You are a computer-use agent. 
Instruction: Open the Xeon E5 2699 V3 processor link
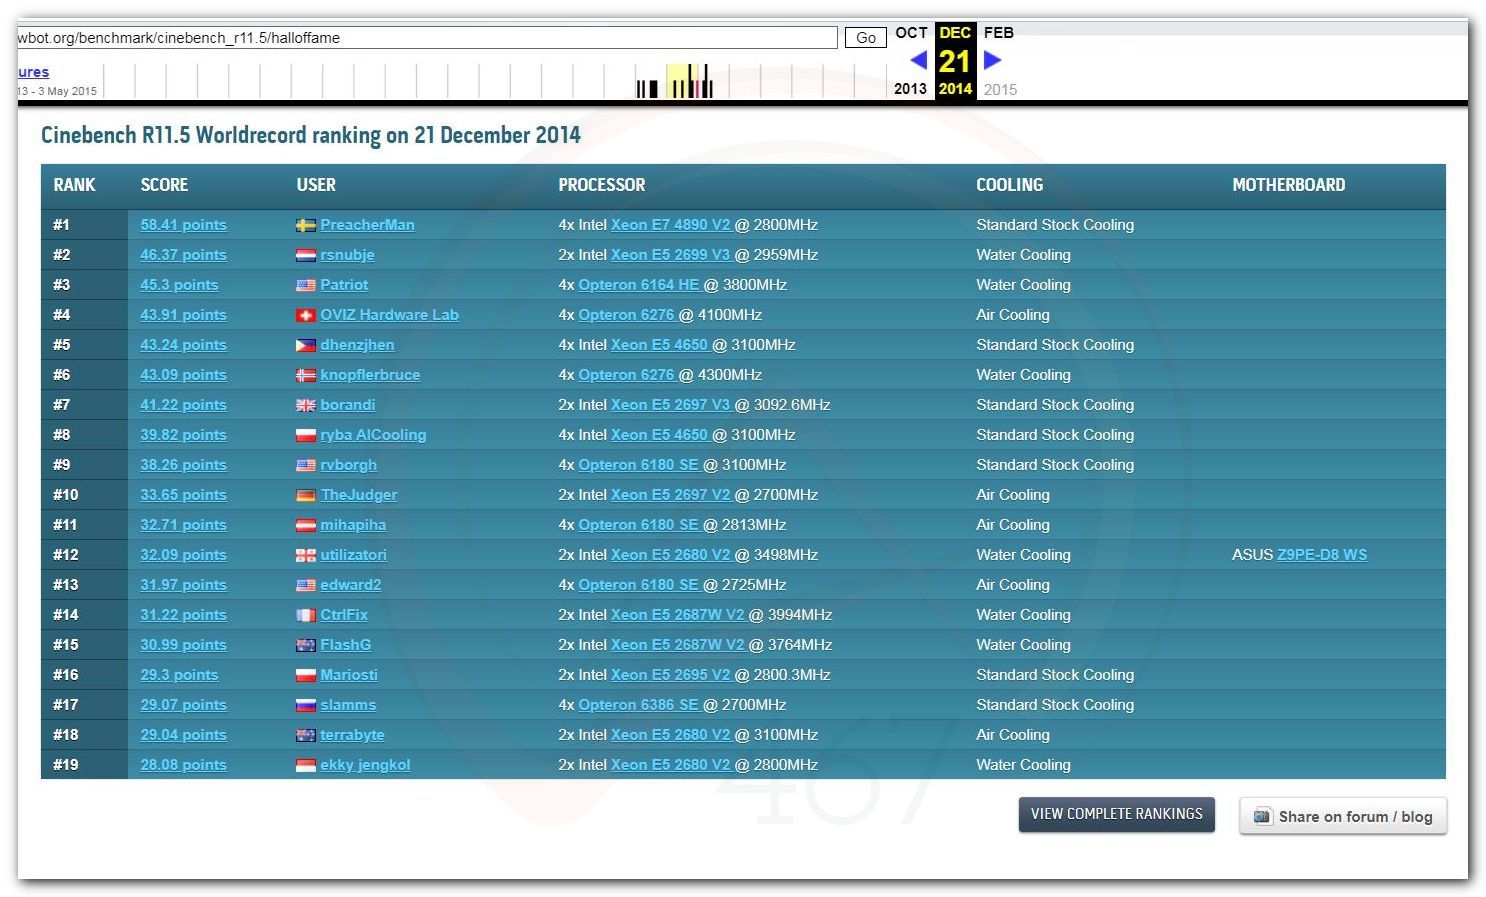click(x=671, y=255)
